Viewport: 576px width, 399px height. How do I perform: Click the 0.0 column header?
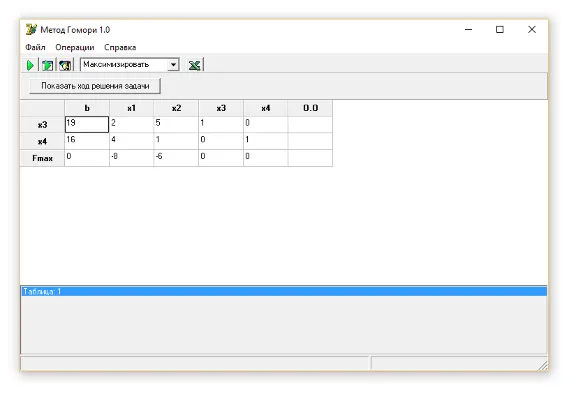(x=310, y=108)
